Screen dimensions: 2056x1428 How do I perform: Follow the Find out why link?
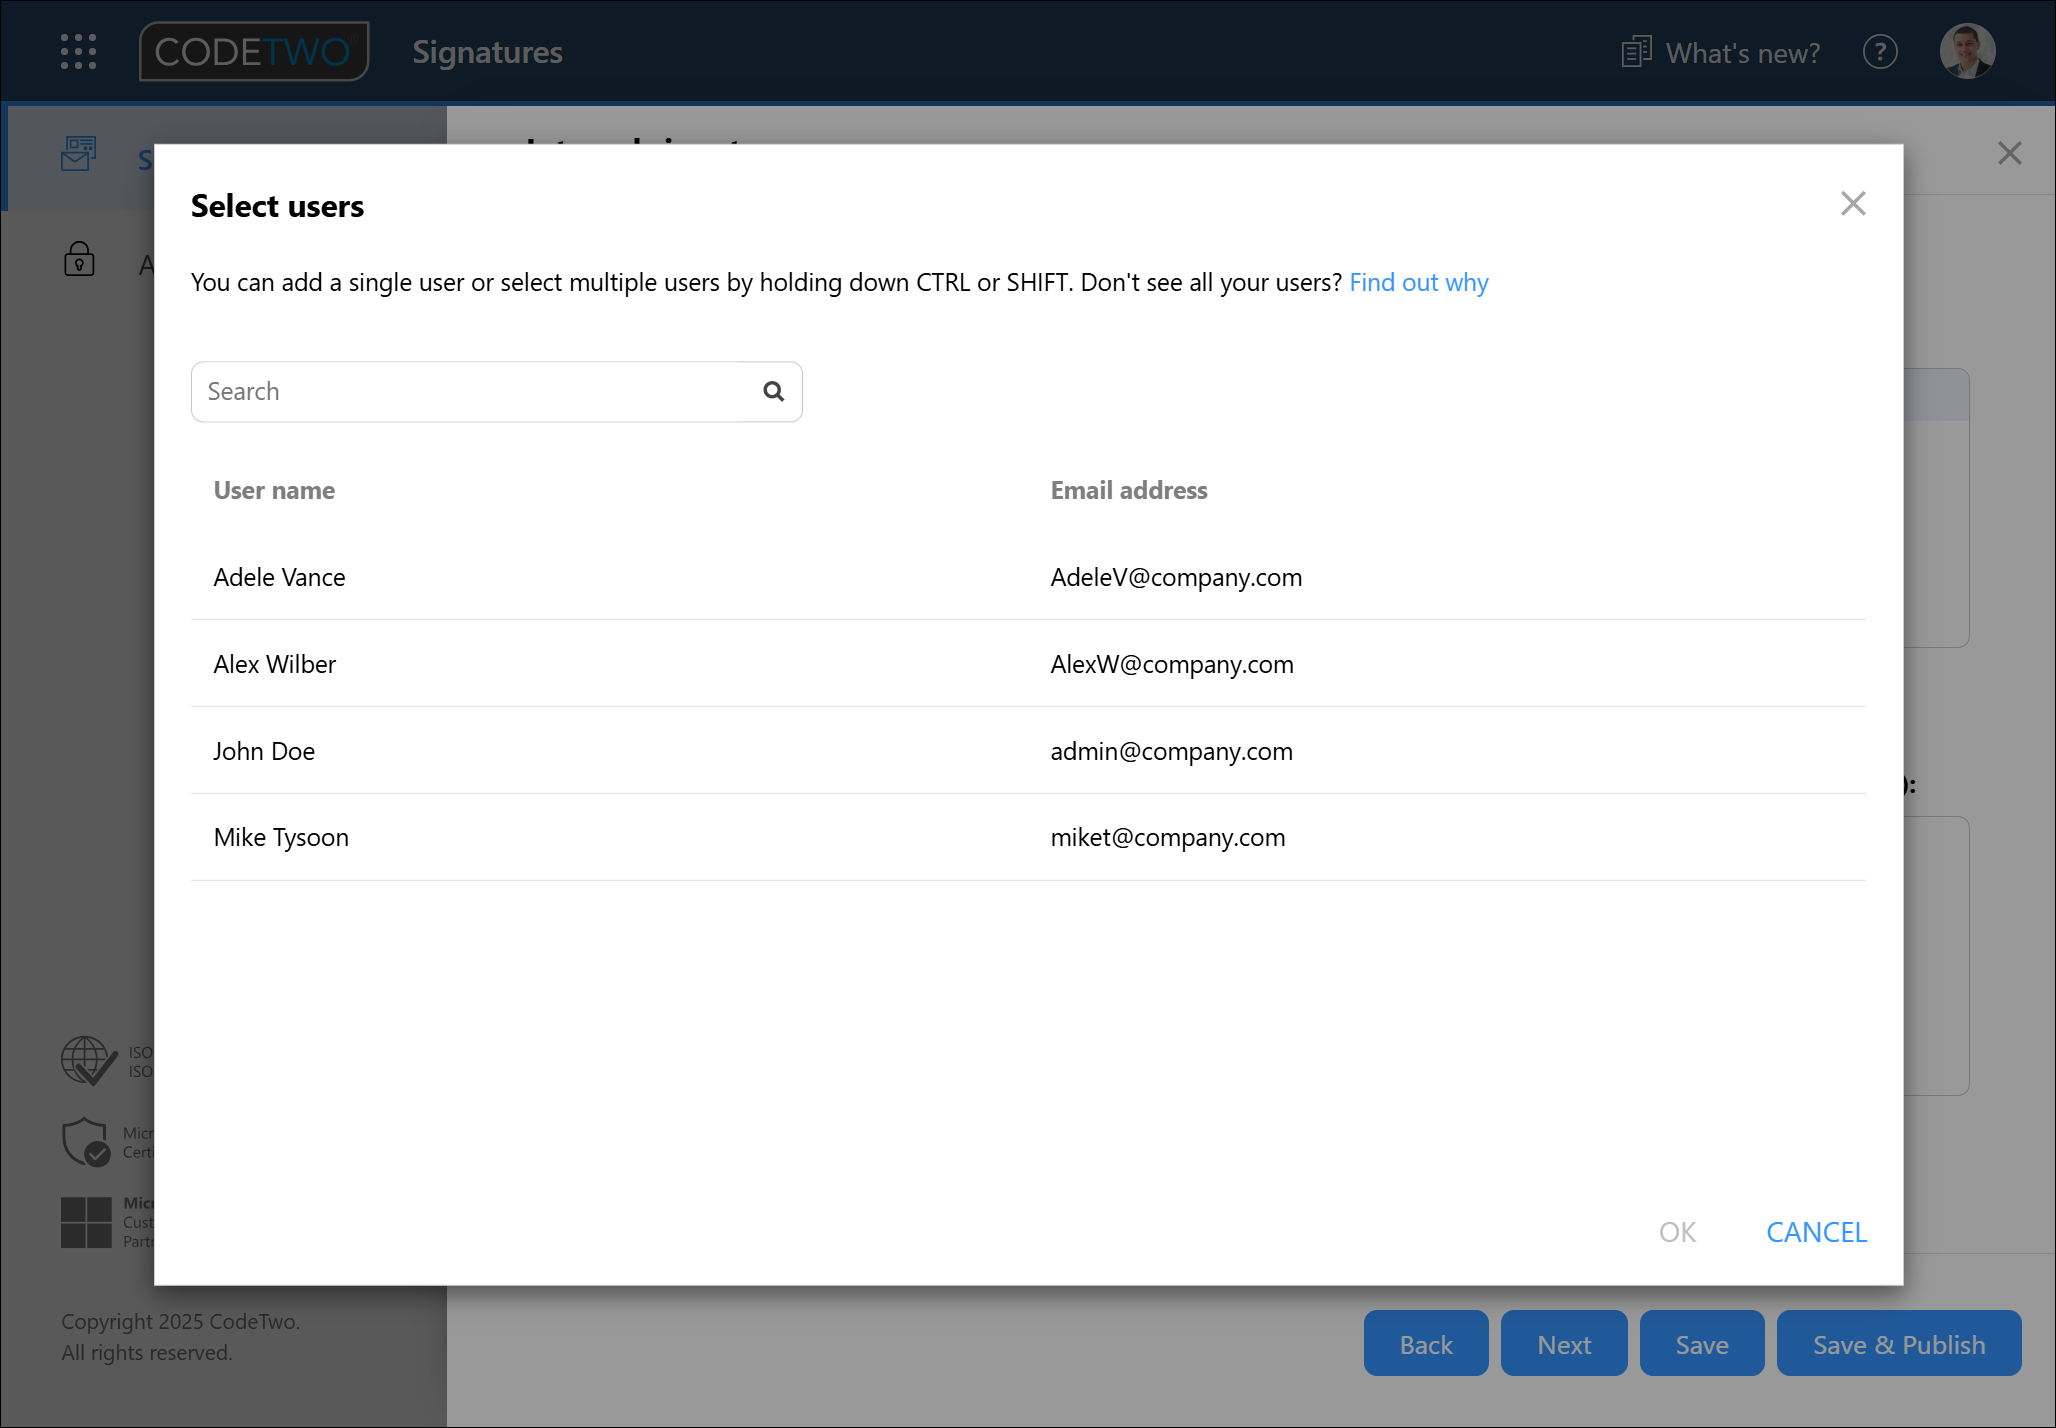coord(1418,283)
